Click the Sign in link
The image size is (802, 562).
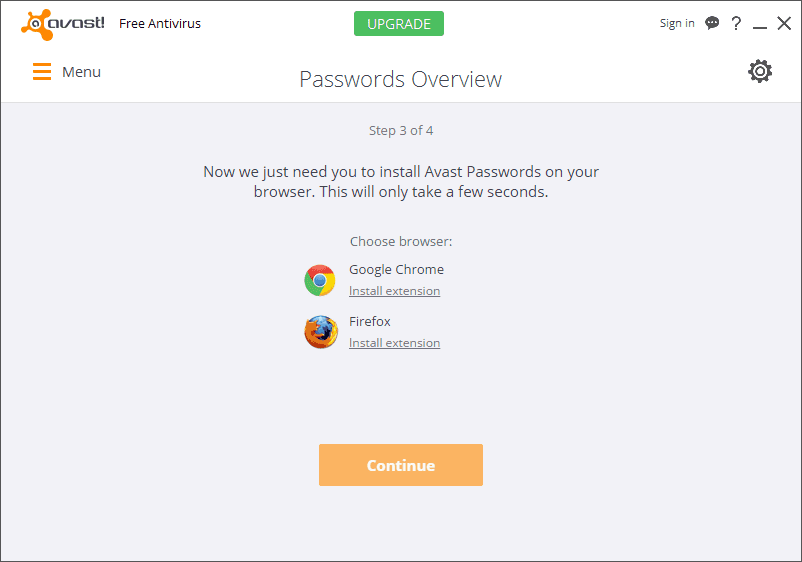(677, 24)
